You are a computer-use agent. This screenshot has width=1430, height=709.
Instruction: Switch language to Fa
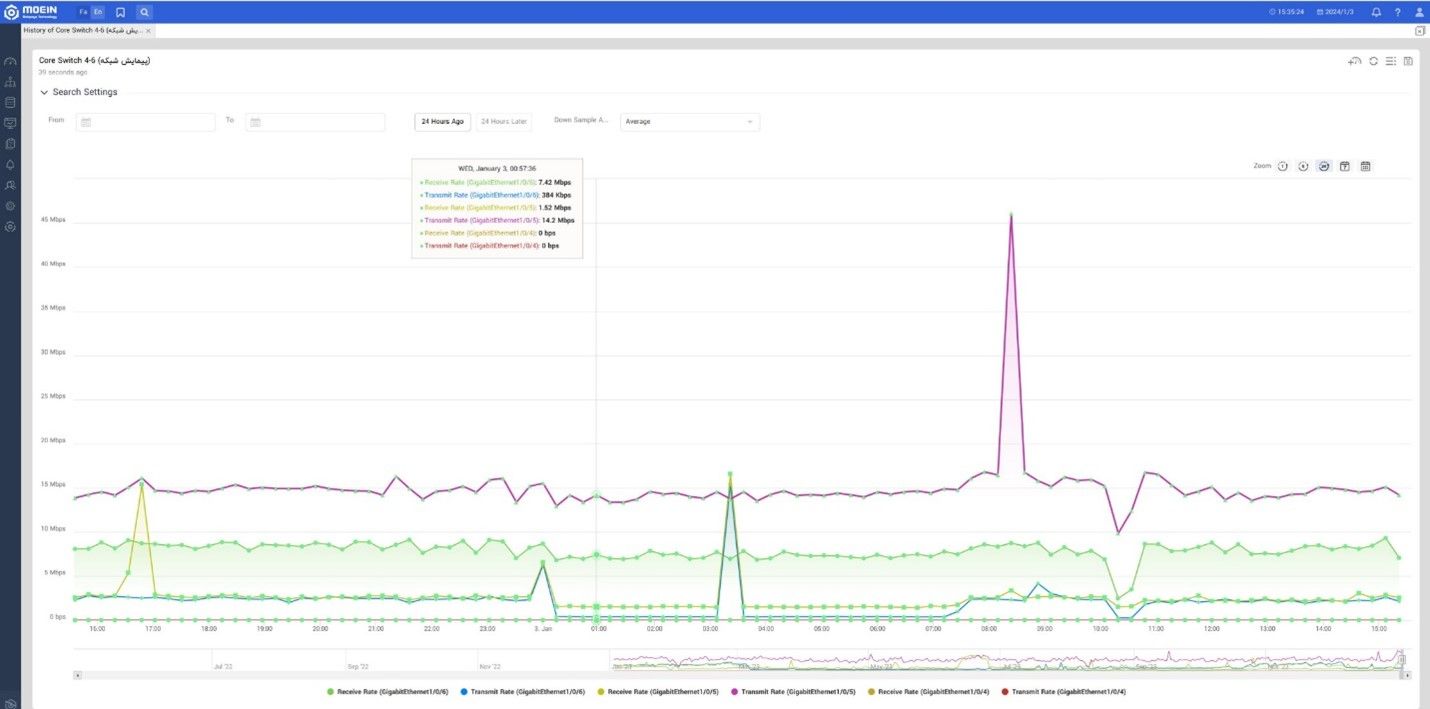[83, 12]
